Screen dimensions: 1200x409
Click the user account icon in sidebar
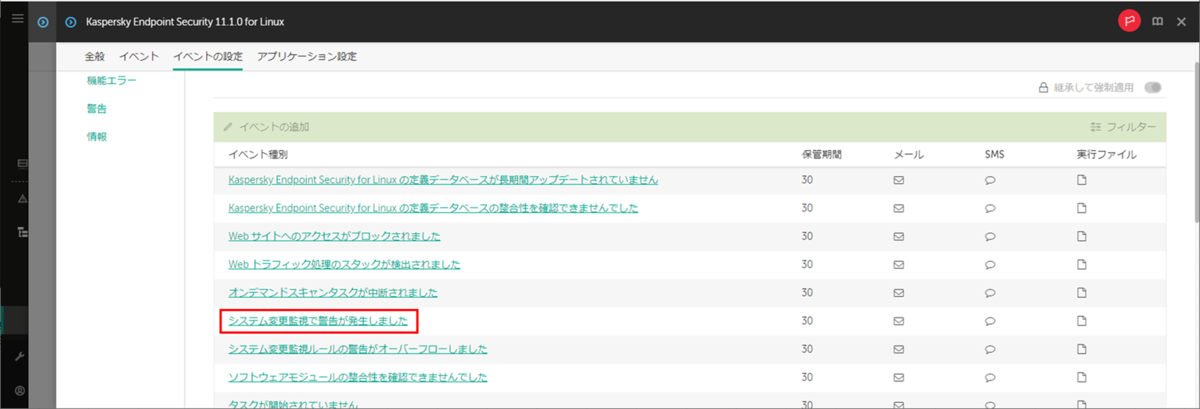point(19,390)
